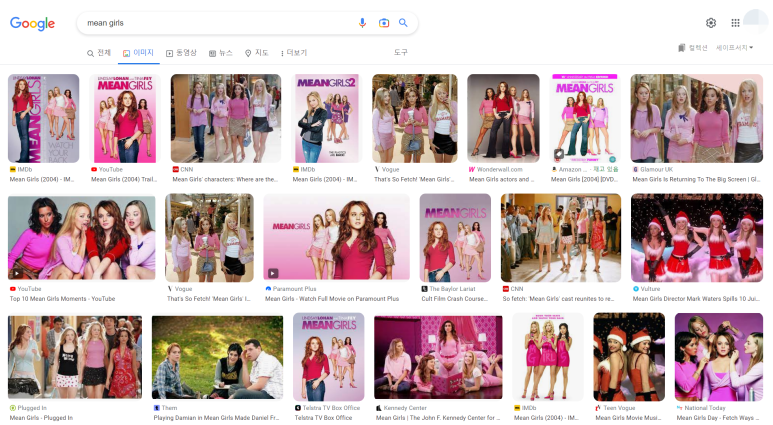773x425 pixels.
Task: Open search by image camera icon
Action: 384,23
